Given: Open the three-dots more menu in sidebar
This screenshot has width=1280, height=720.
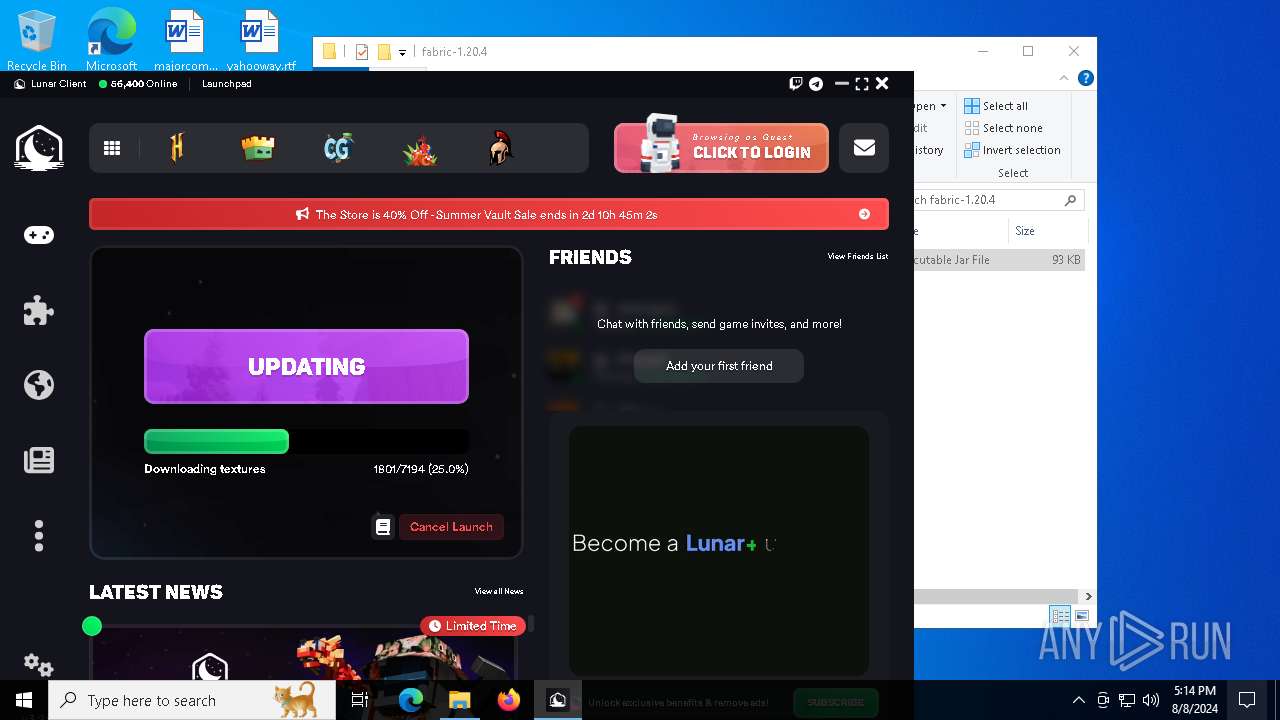Looking at the screenshot, I should [x=39, y=535].
